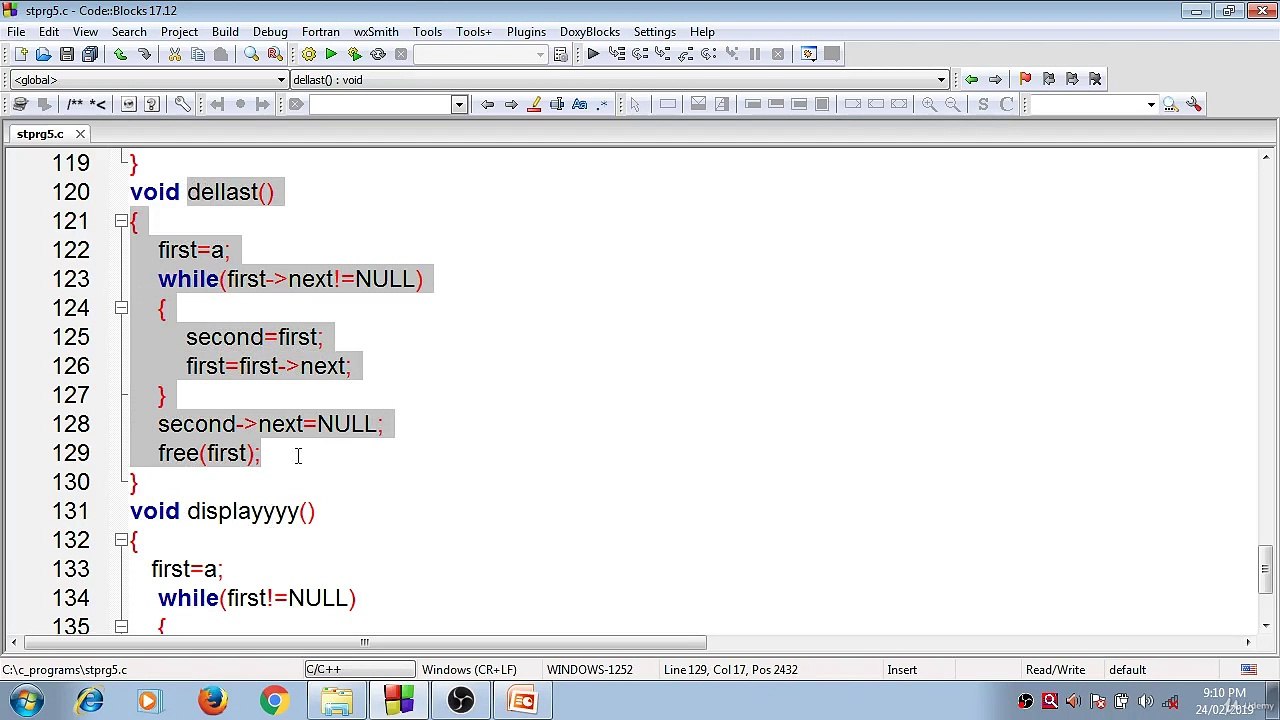The width and height of the screenshot is (1280, 720).
Task: Build the project with gear icon
Action: click(308, 54)
